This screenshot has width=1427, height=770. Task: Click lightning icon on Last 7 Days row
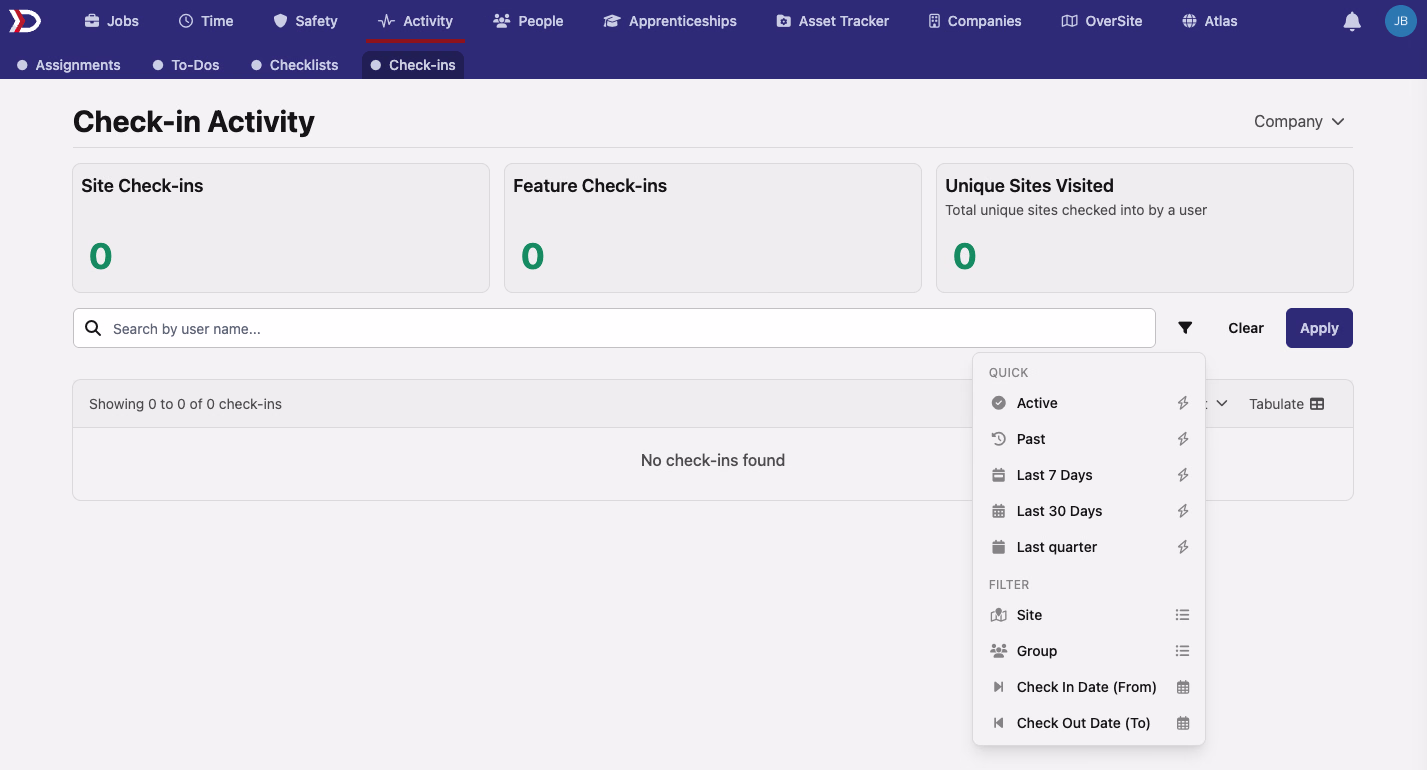point(1183,475)
